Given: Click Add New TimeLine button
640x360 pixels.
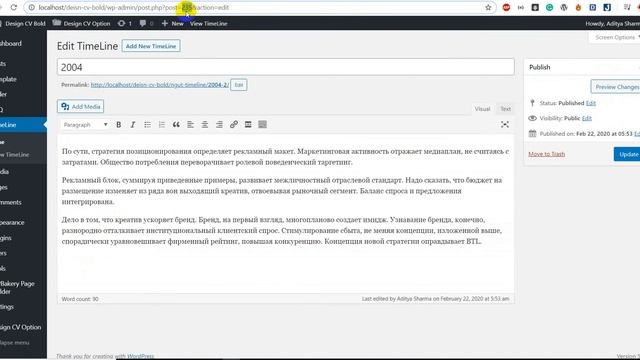Looking at the screenshot, I should [151, 46].
